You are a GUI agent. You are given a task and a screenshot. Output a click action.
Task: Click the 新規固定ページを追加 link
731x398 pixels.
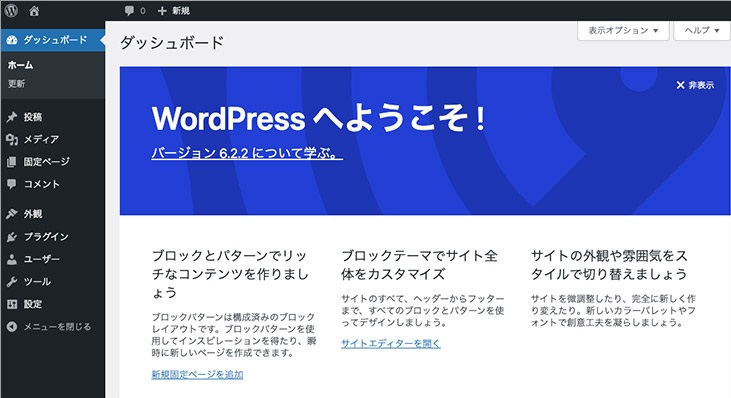coord(197,374)
